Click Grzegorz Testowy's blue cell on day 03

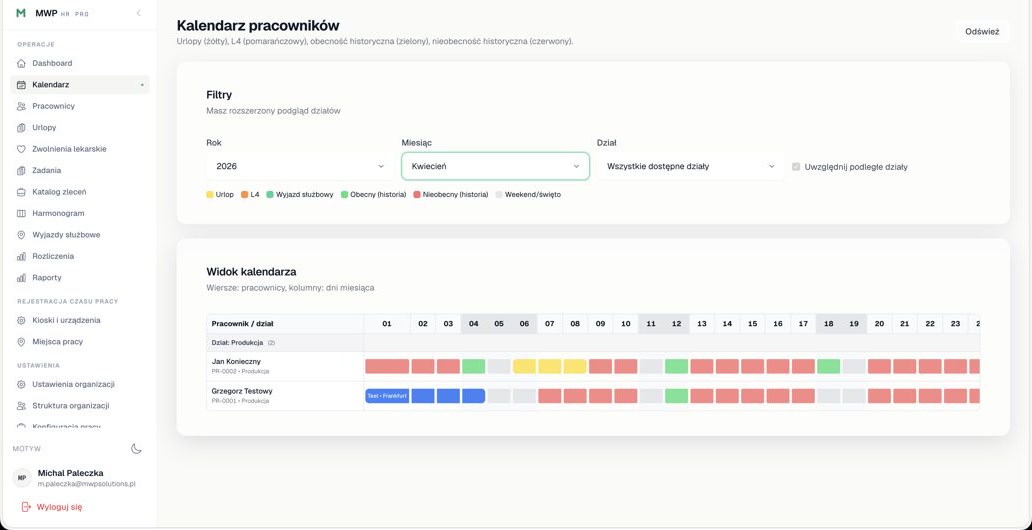tap(448, 396)
